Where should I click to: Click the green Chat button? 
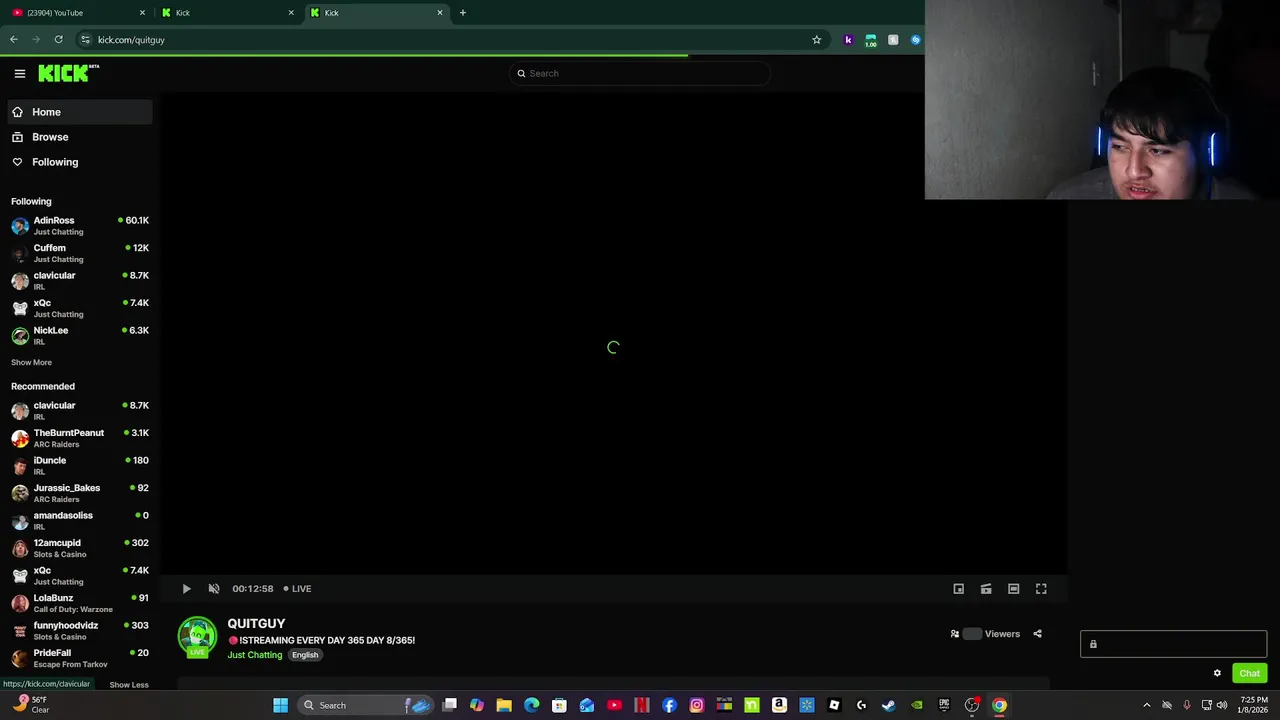[1249, 673]
